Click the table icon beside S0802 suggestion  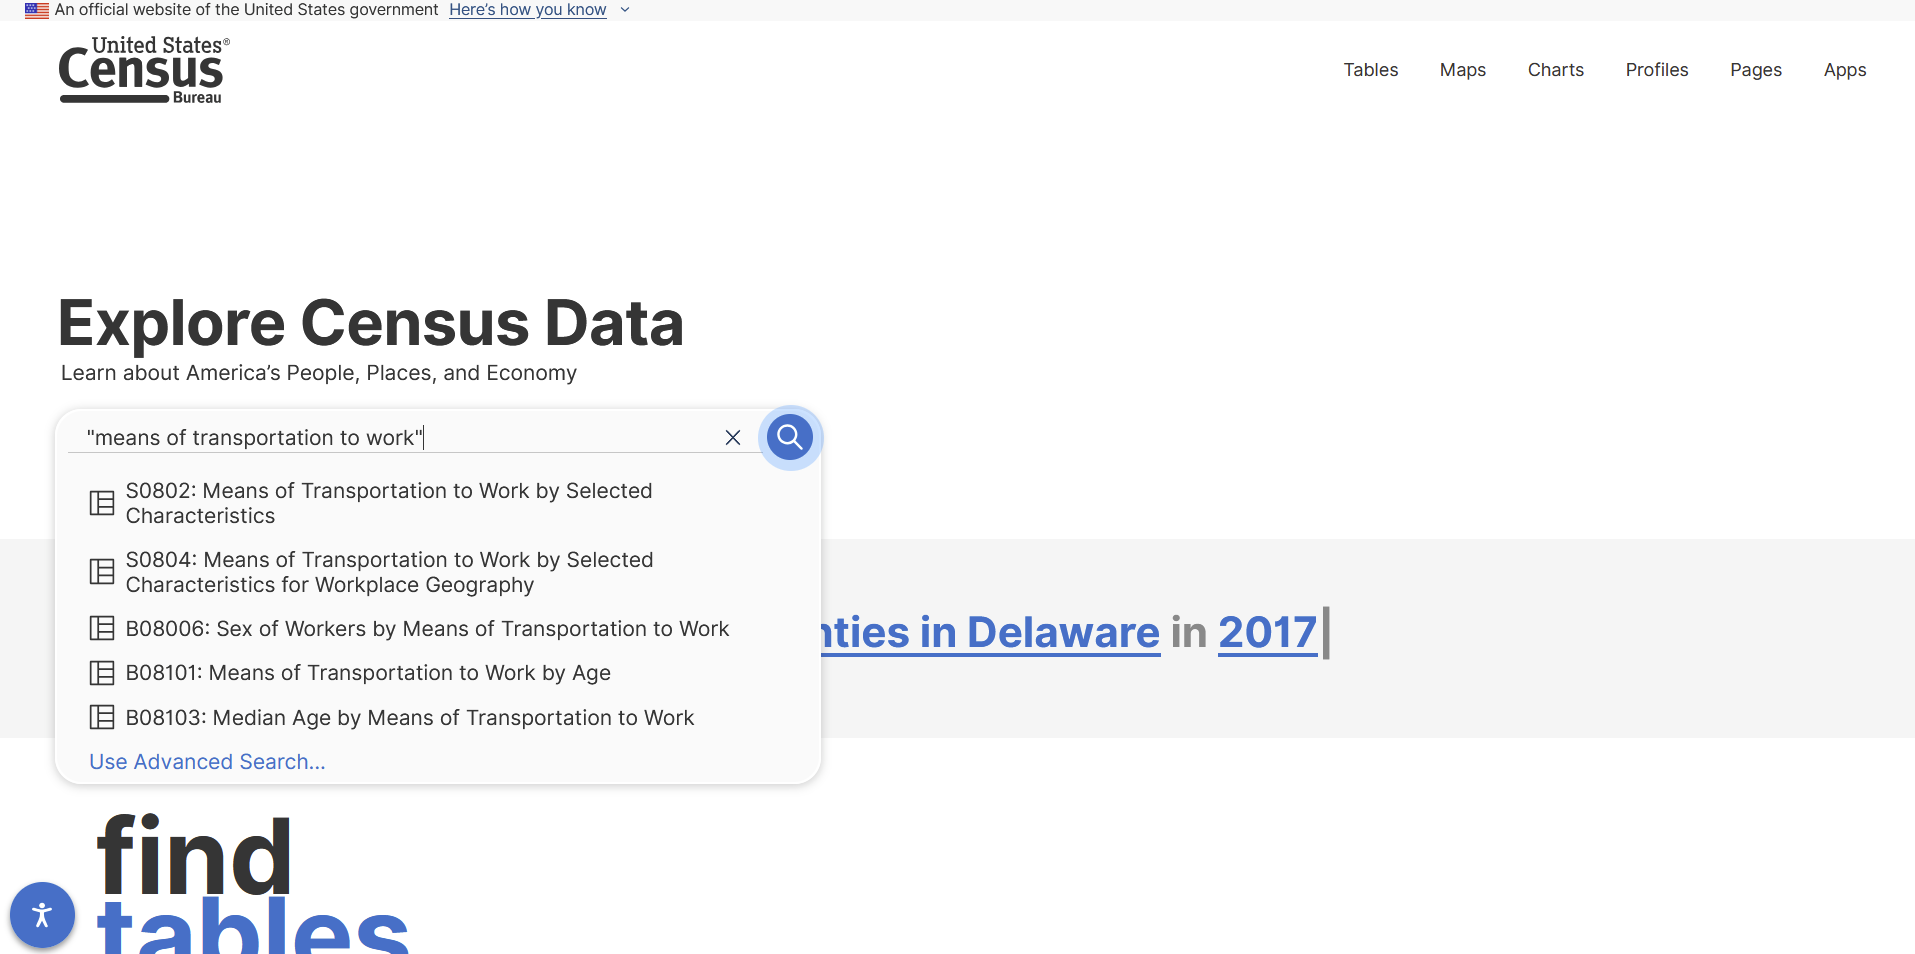(102, 503)
